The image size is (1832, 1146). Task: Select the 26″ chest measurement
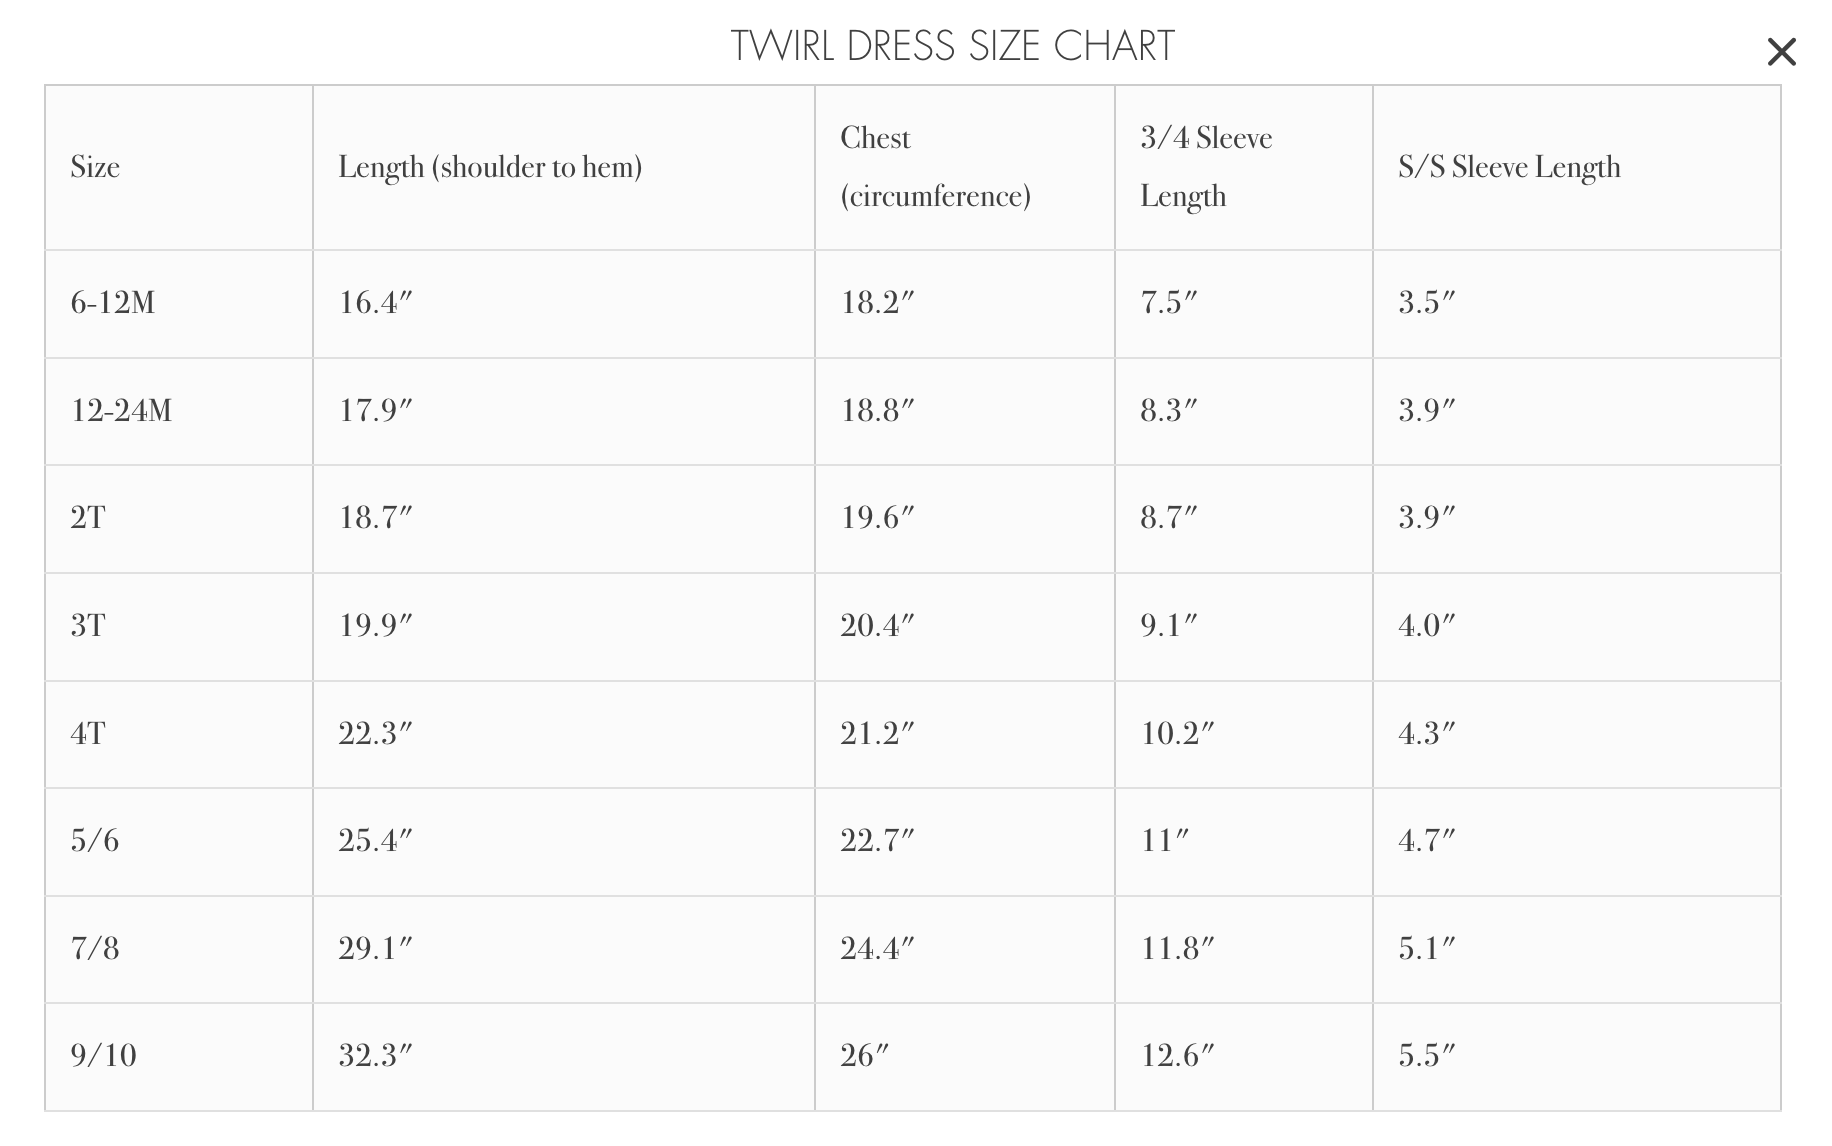tap(864, 1056)
